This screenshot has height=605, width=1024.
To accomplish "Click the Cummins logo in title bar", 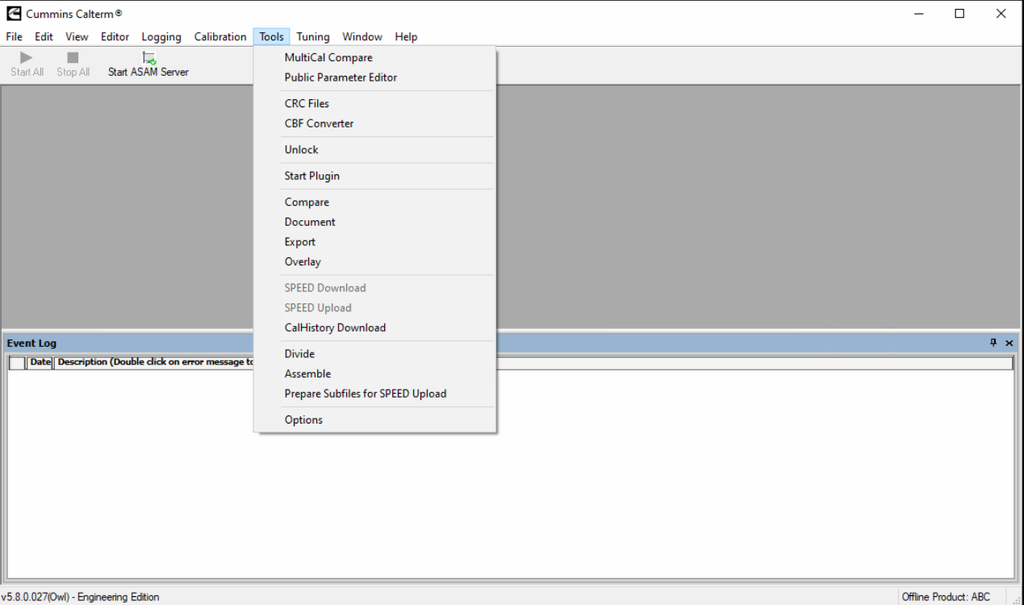I will point(13,14).
